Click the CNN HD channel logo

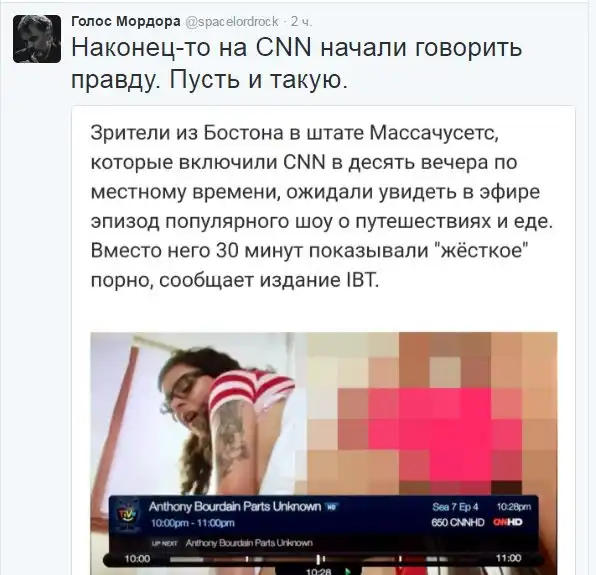click(x=508, y=522)
